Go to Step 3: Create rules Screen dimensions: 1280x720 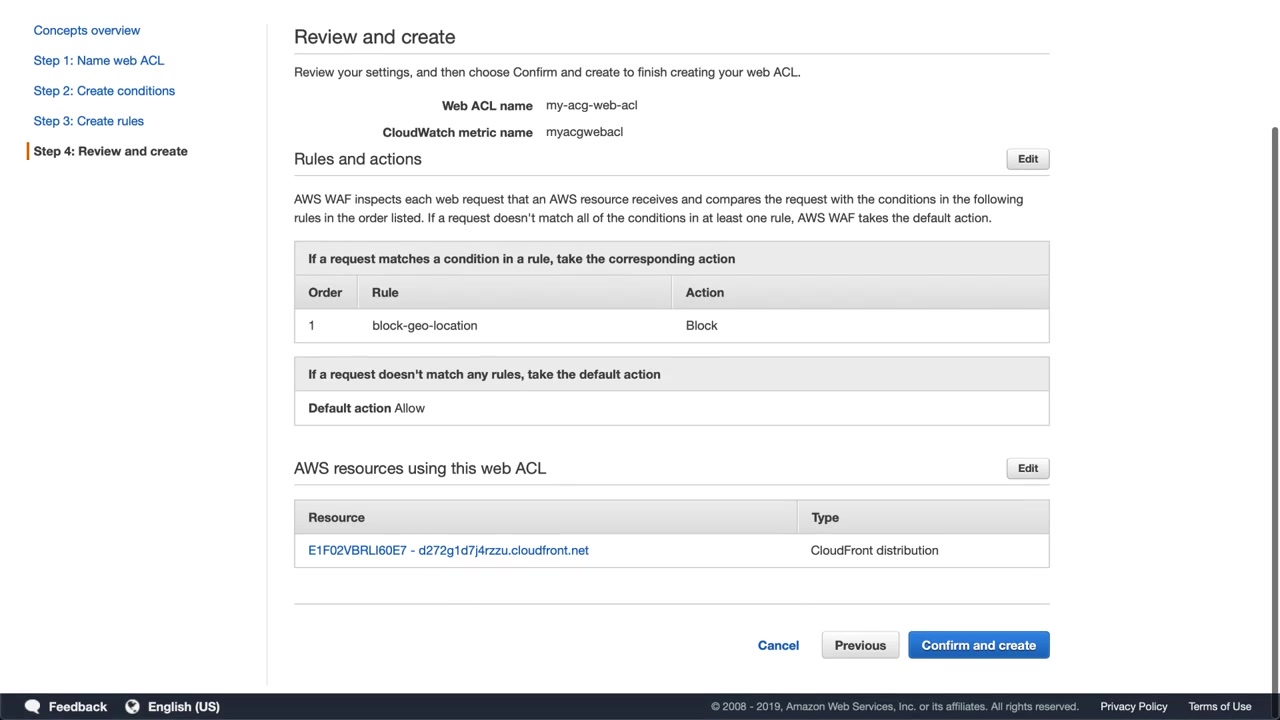point(89,121)
